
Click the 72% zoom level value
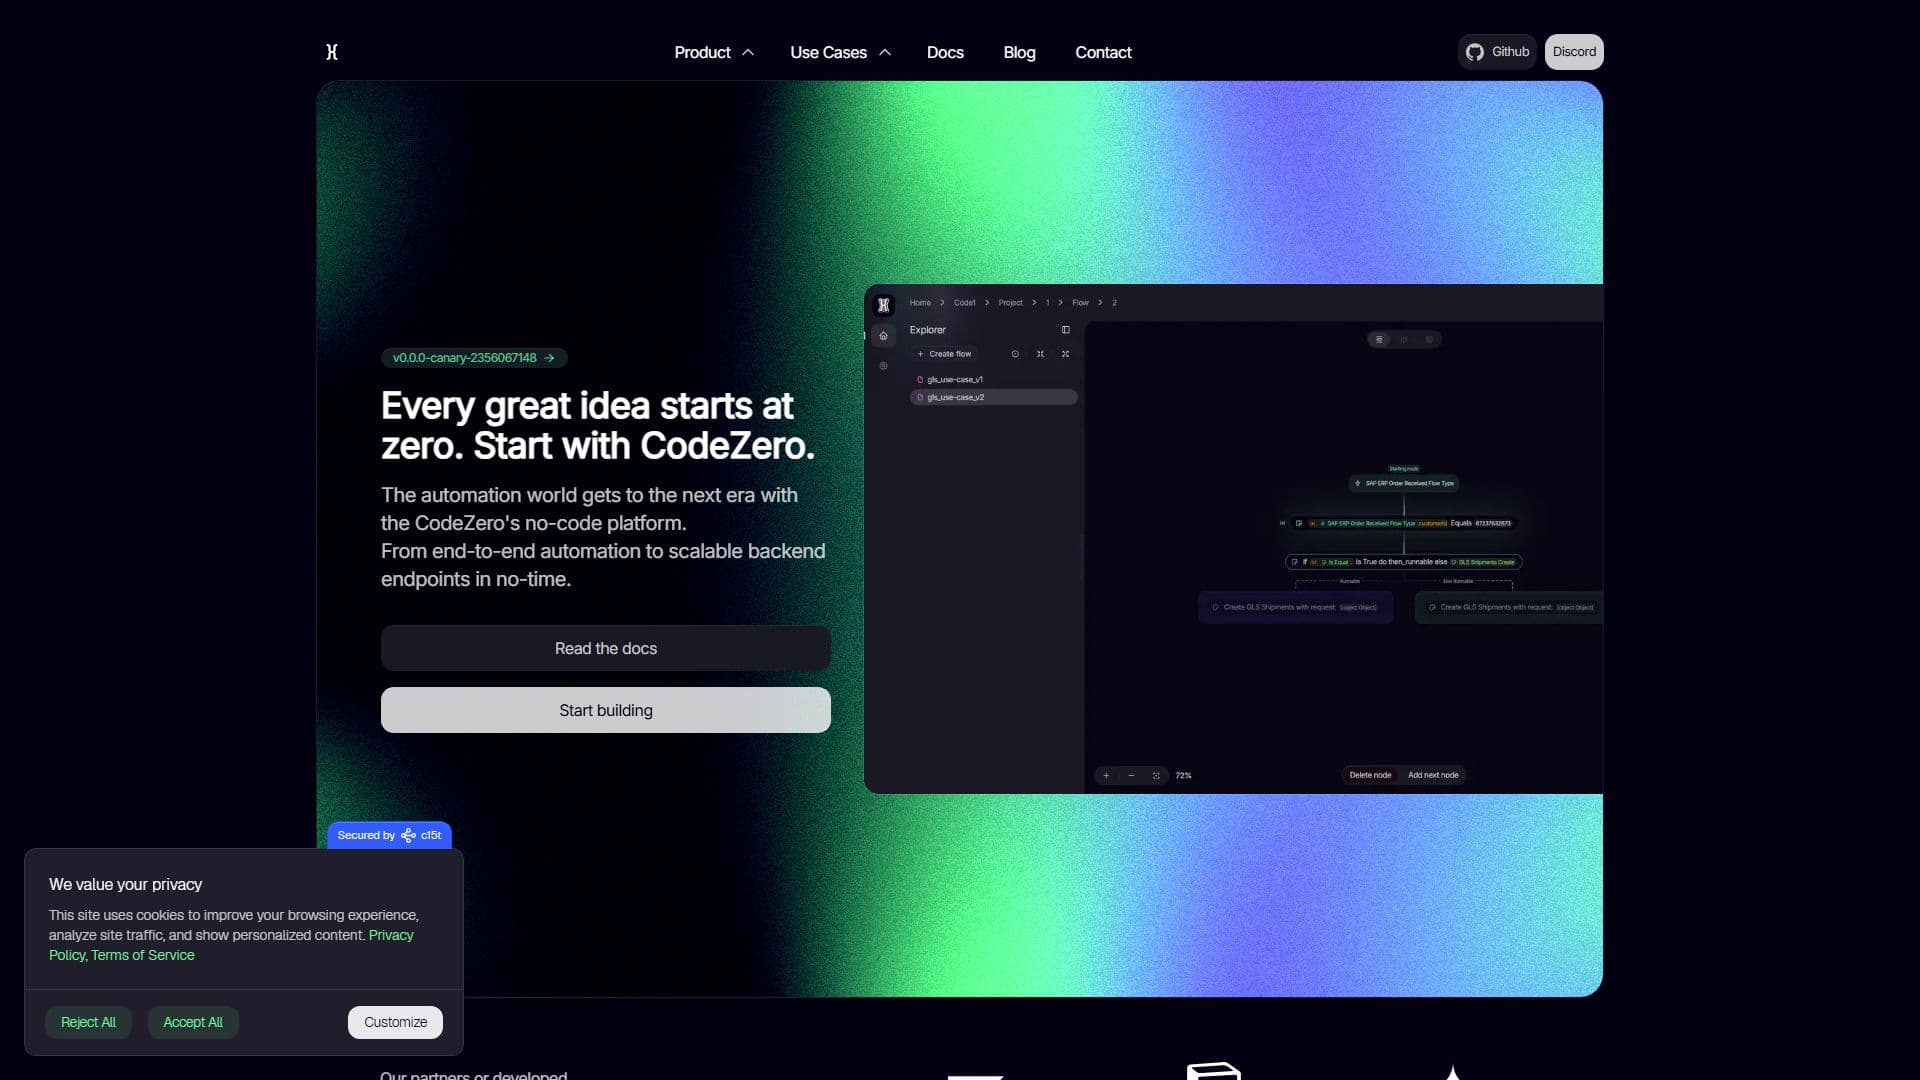click(1183, 776)
